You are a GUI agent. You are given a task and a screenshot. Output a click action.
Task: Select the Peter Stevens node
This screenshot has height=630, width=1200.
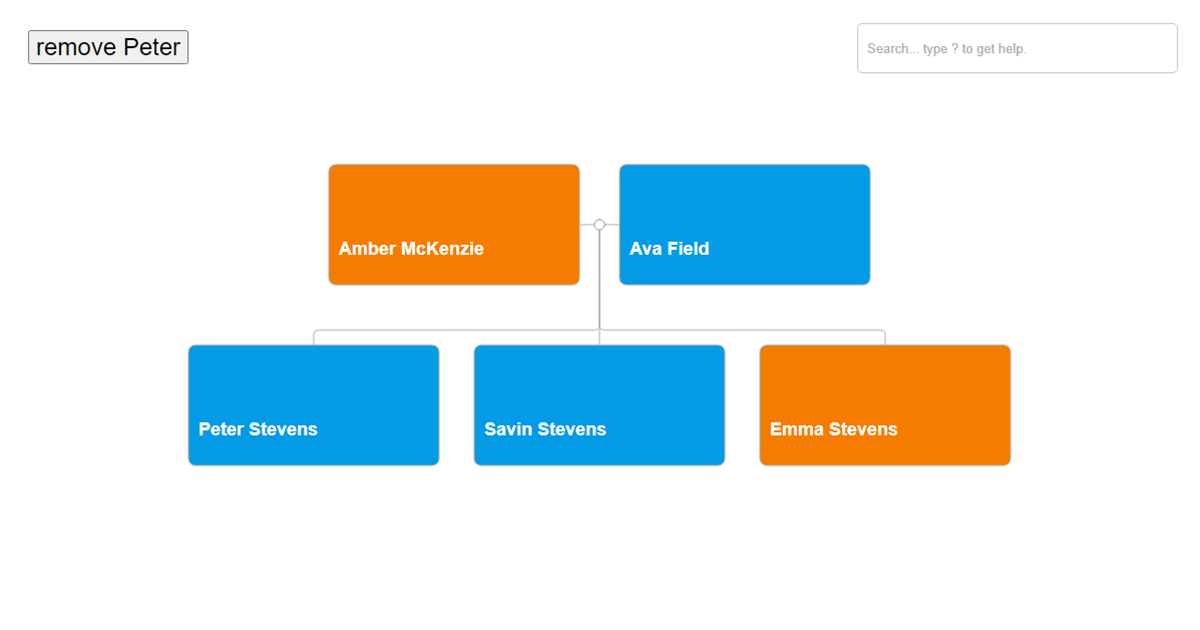(x=313, y=405)
